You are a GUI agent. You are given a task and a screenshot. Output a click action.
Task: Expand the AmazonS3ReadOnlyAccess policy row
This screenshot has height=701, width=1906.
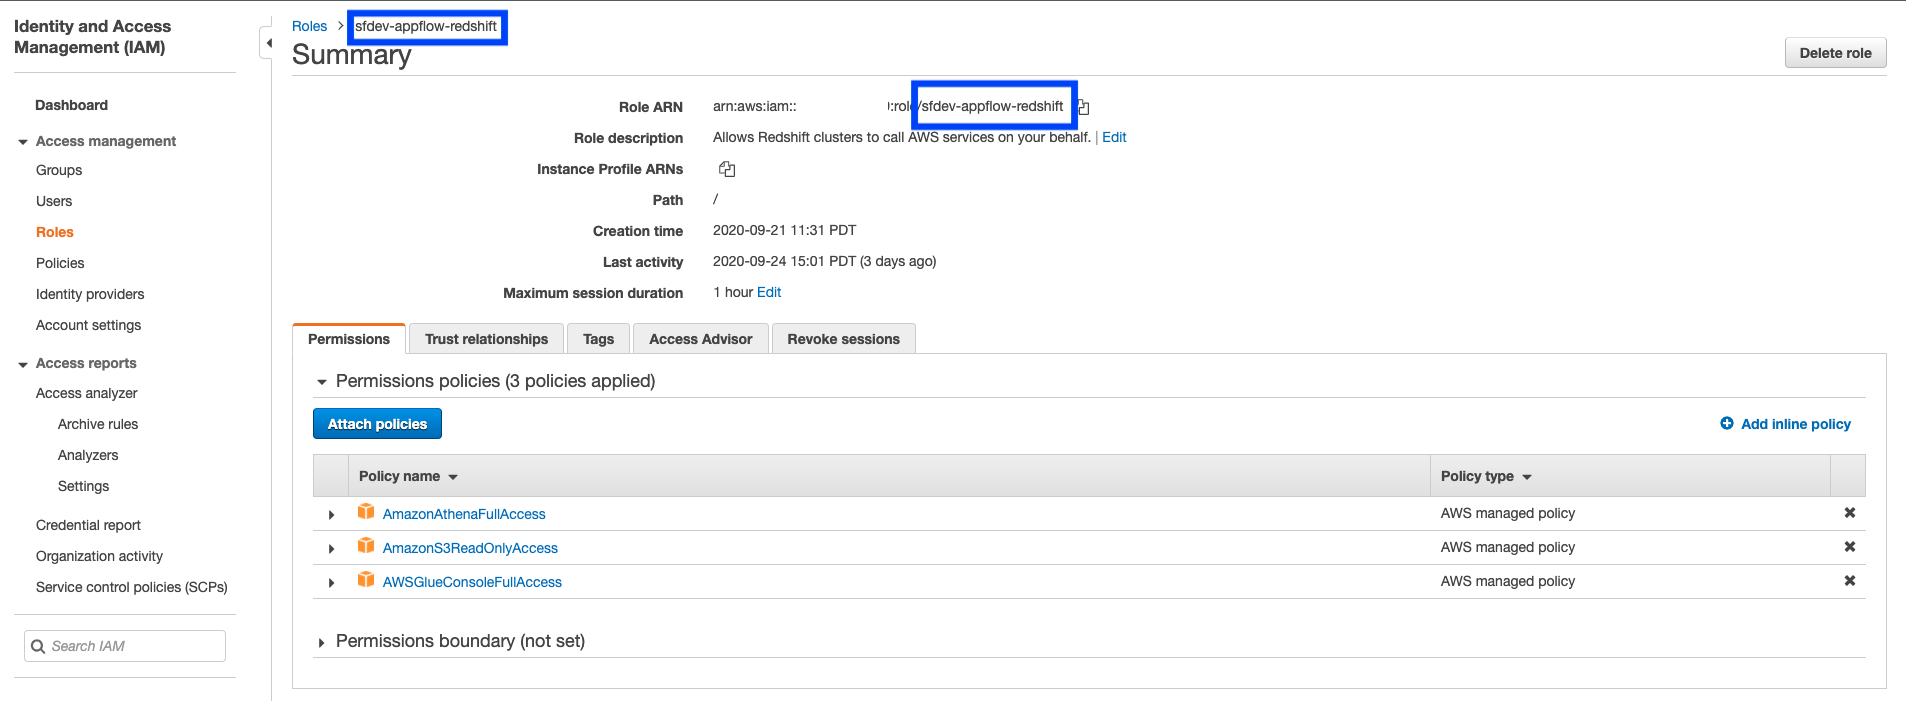click(331, 549)
